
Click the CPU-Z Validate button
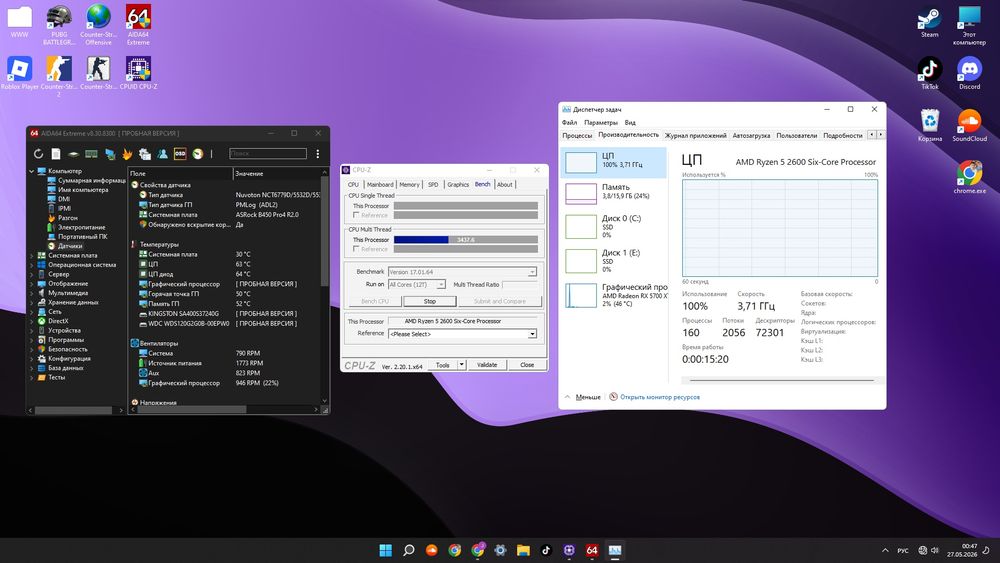pos(487,365)
